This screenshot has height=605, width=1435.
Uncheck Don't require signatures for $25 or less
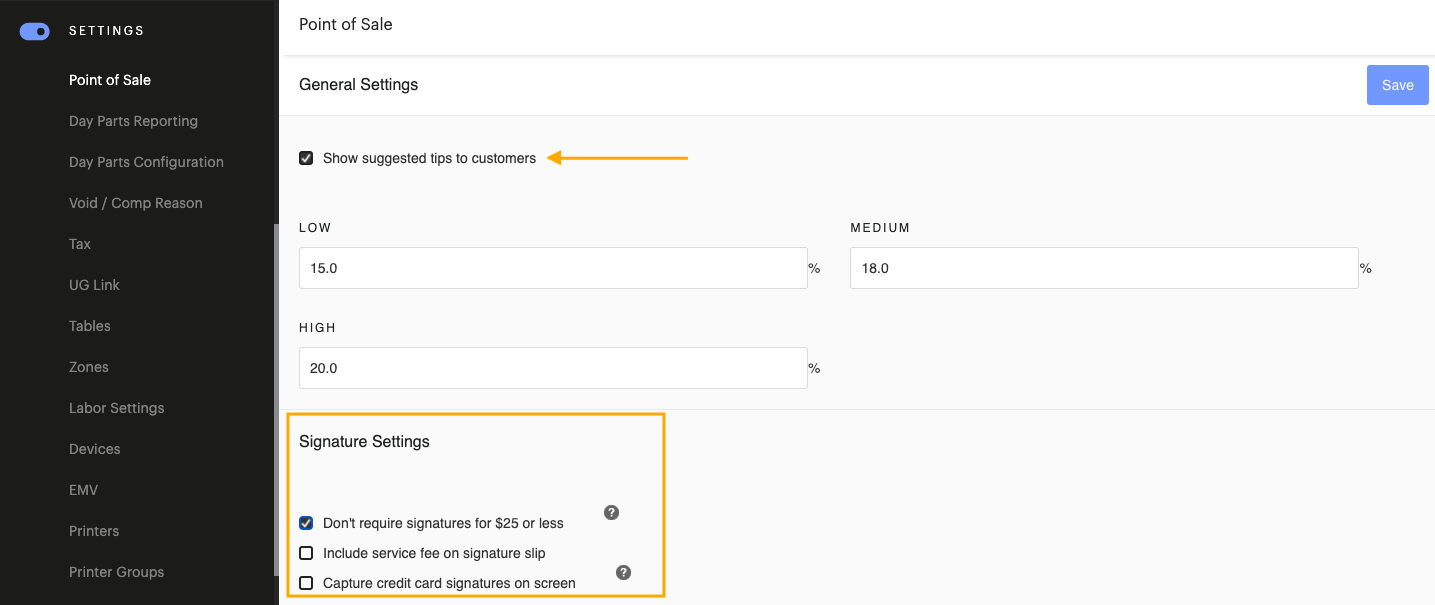(306, 523)
